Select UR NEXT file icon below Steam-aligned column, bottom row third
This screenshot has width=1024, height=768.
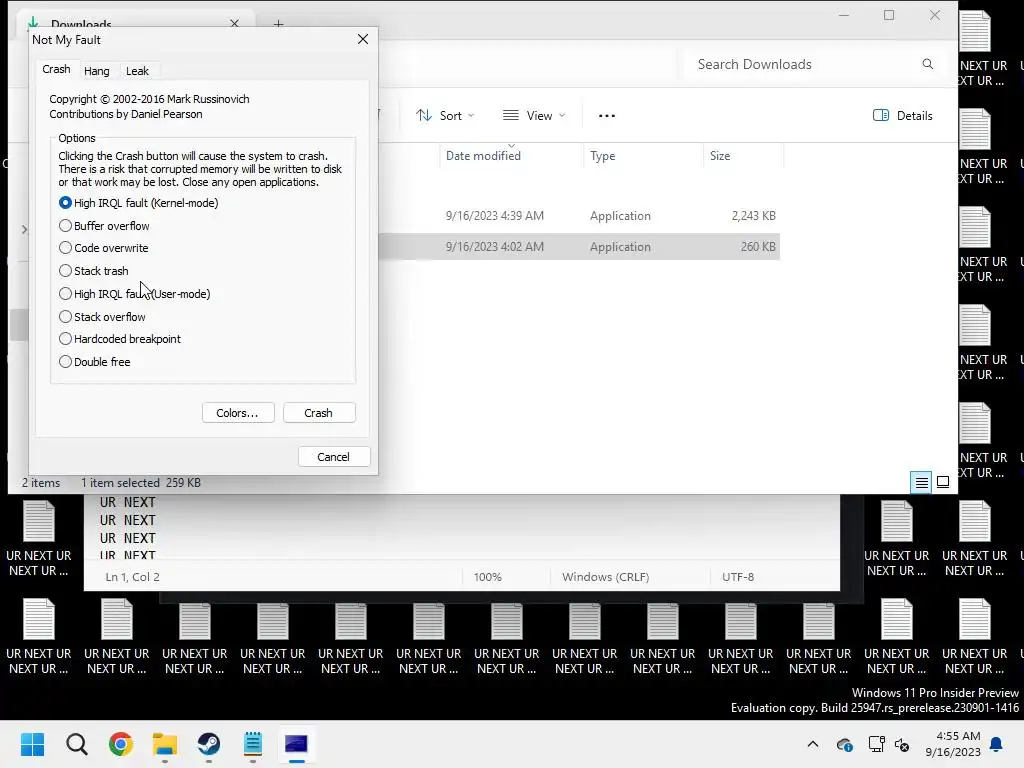(x=195, y=637)
